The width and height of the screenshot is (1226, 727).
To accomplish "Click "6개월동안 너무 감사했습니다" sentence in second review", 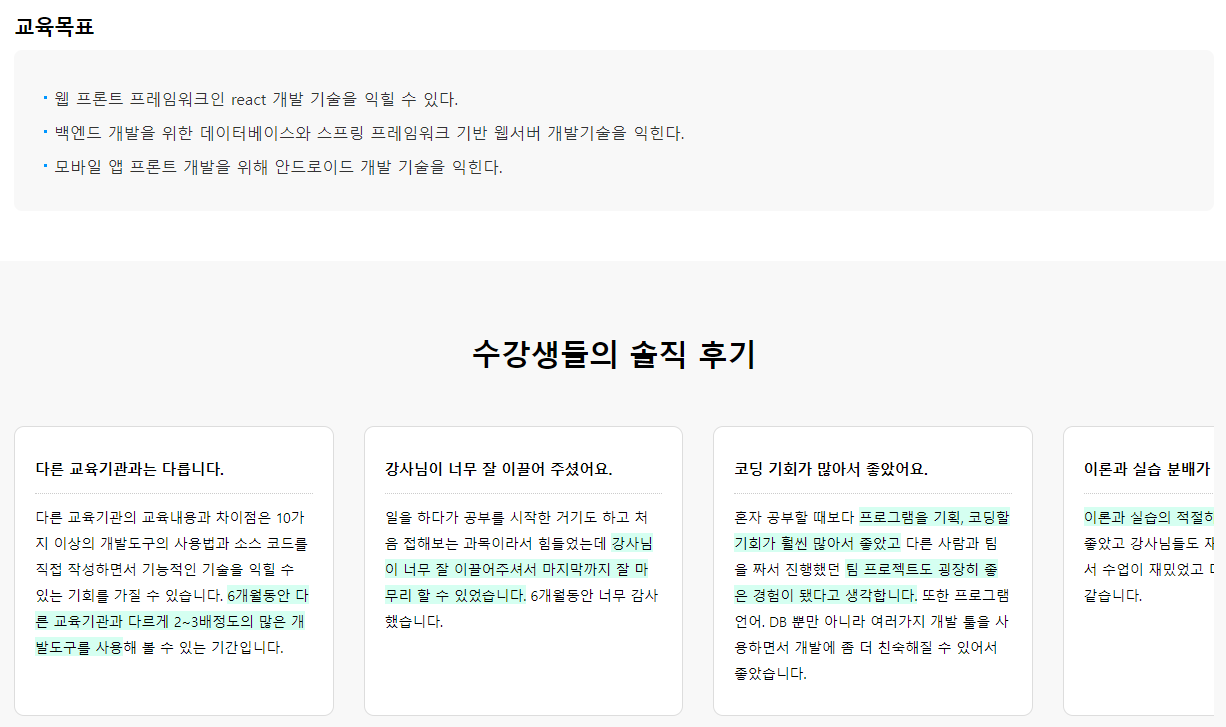I will [593, 596].
